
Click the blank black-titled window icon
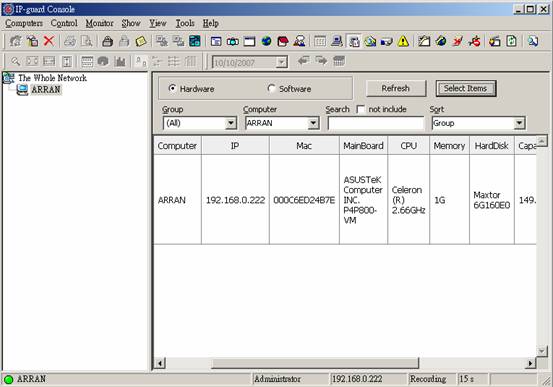click(x=249, y=41)
